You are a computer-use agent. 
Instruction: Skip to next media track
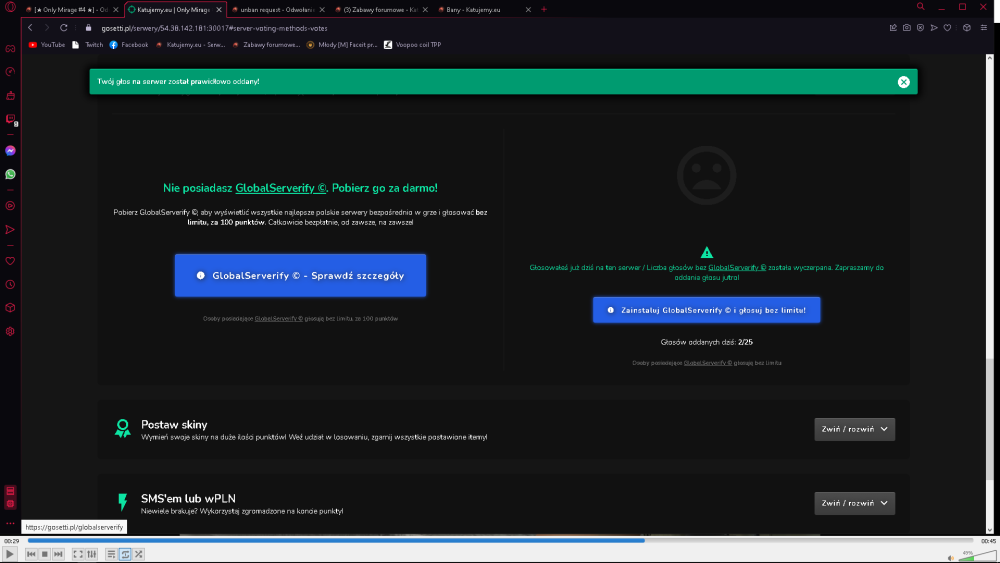coord(58,554)
